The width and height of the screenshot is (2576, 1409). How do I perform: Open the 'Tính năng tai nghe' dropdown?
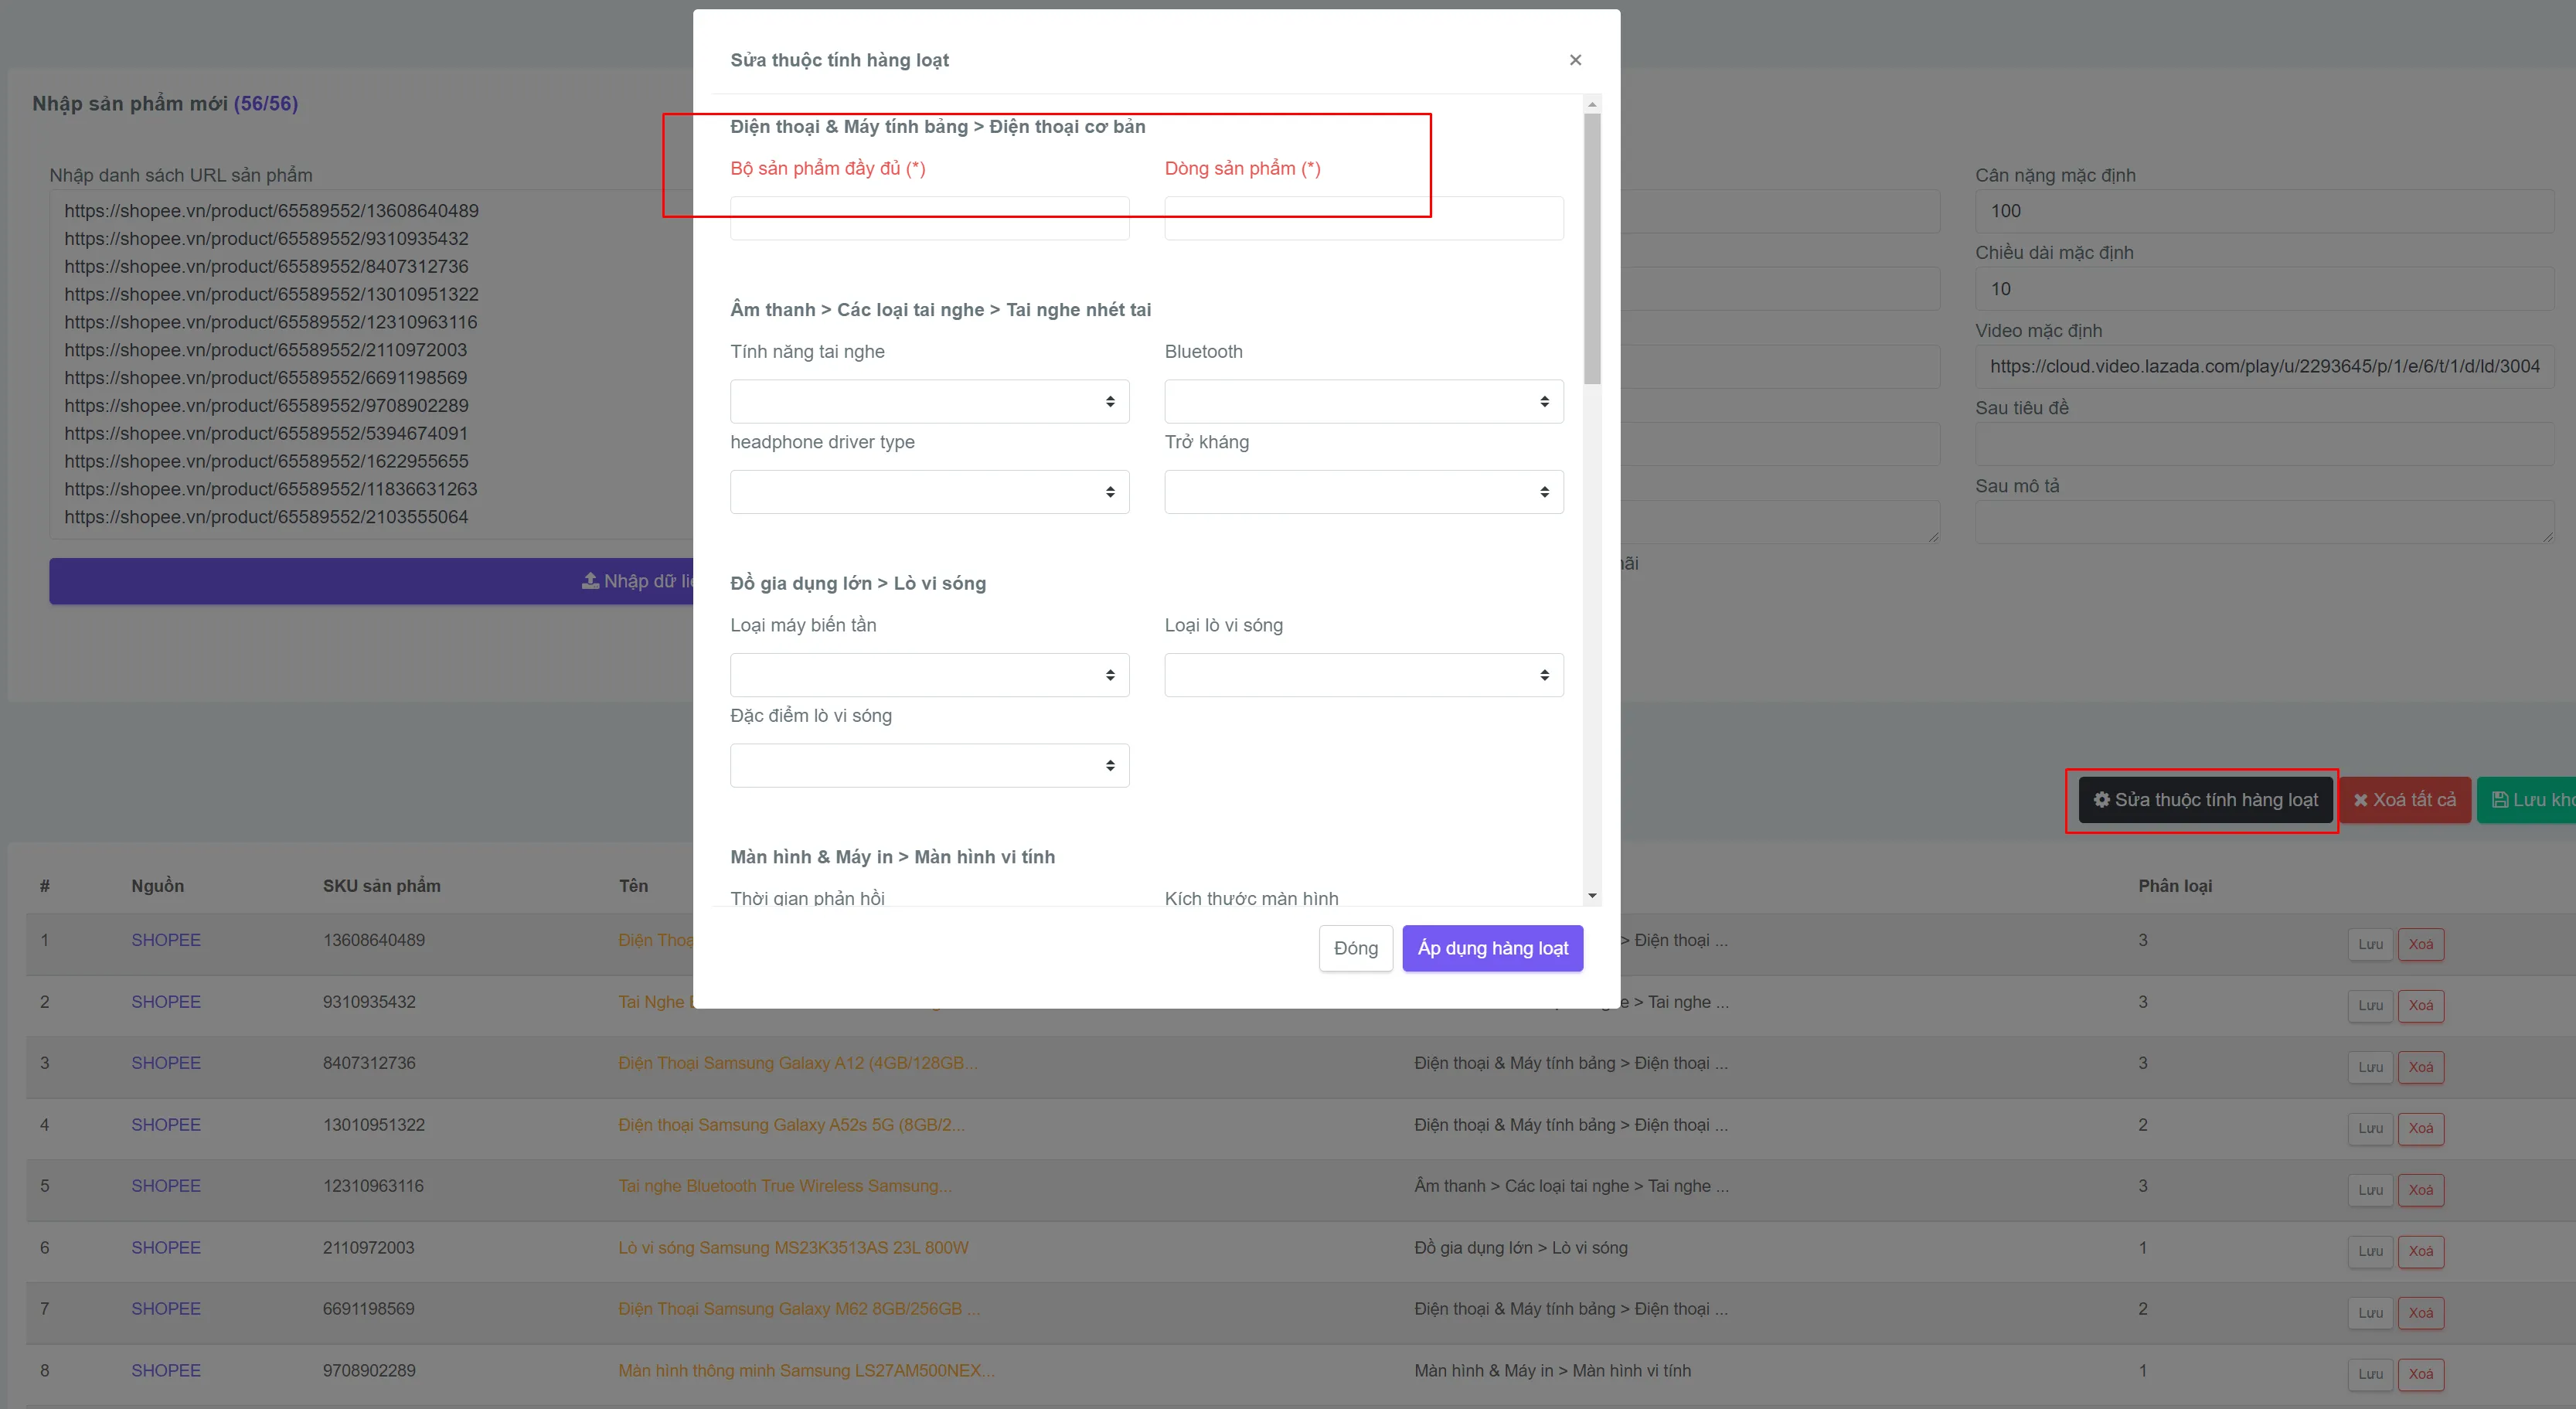[x=929, y=401]
